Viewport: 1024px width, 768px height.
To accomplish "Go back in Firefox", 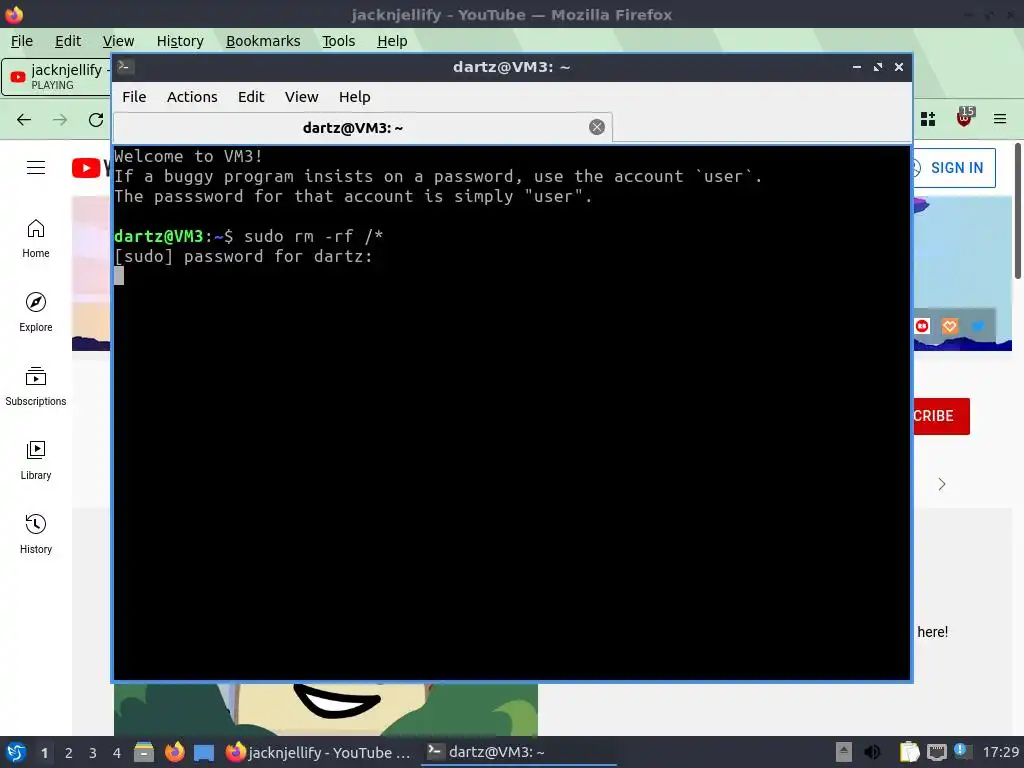I will (24, 120).
